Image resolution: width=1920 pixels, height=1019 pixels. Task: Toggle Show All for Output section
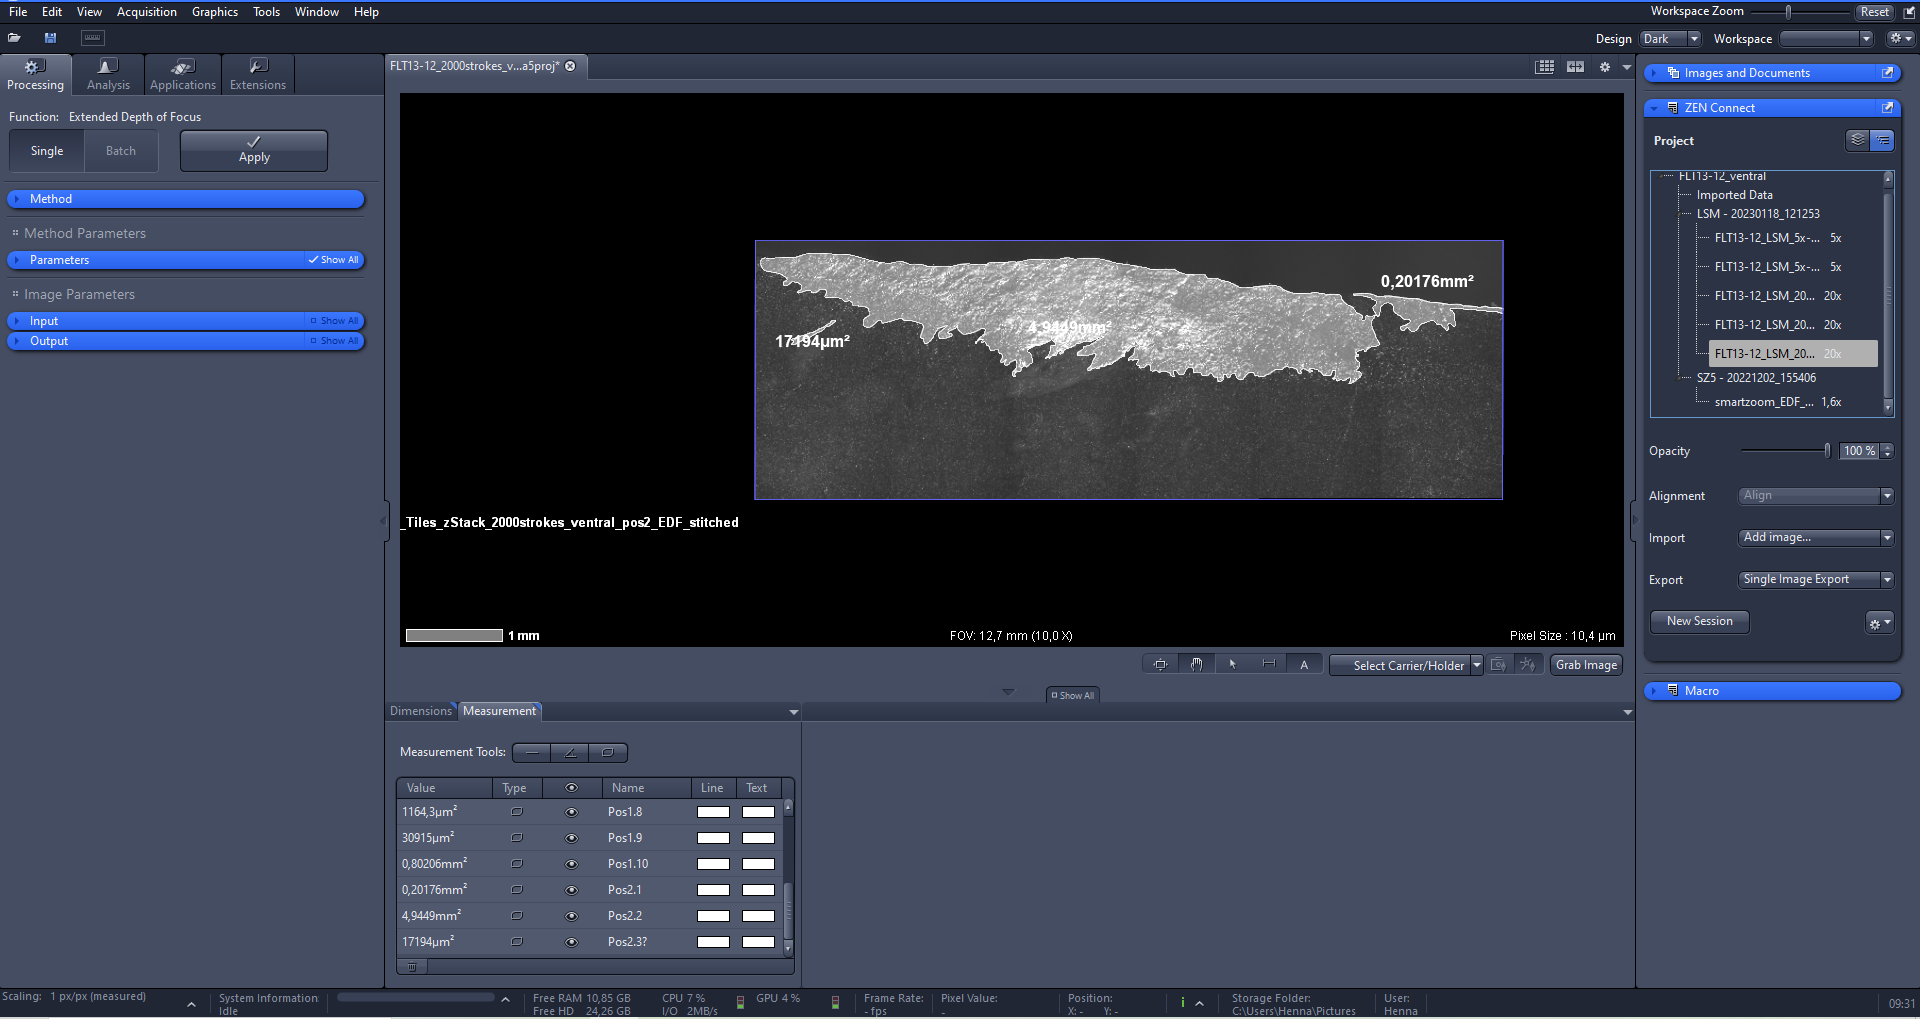(x=334, y=341)
